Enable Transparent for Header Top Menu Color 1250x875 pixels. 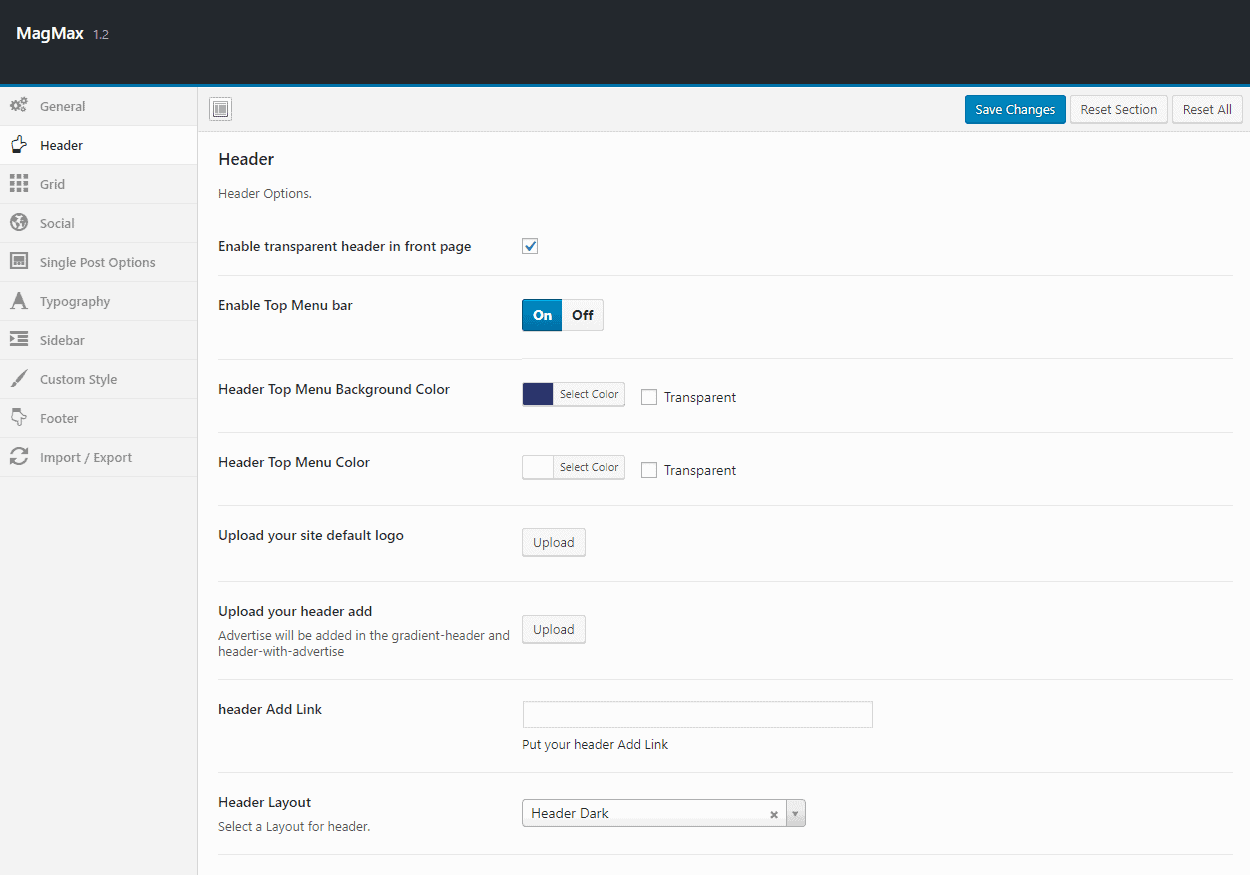click(x=649, y=469)
